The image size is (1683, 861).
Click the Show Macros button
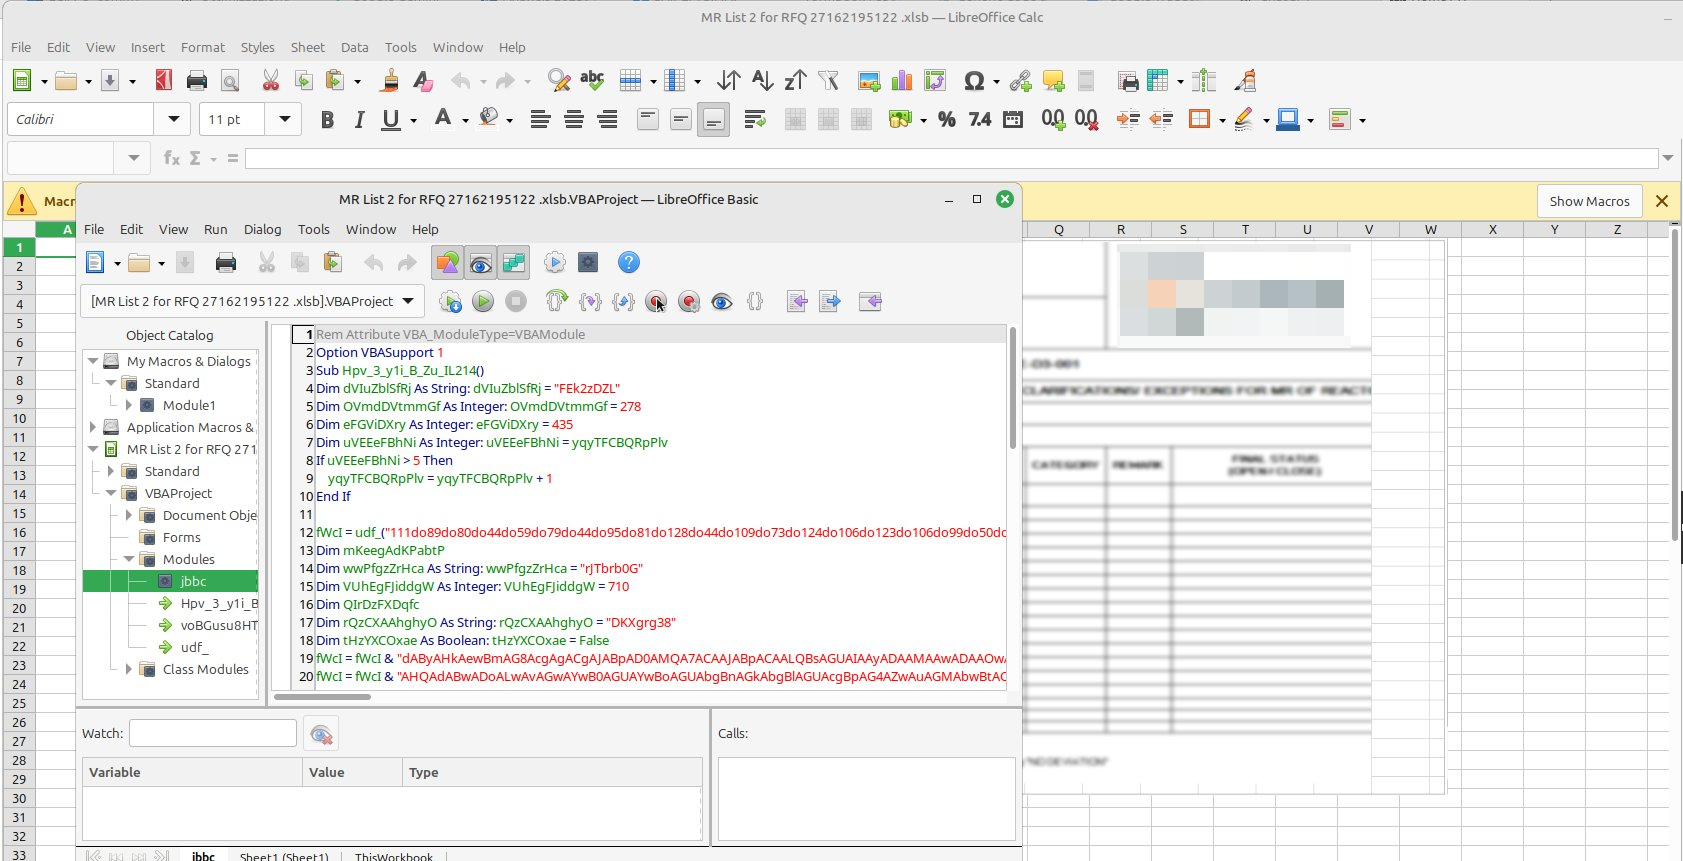(x=1589, y=201)
